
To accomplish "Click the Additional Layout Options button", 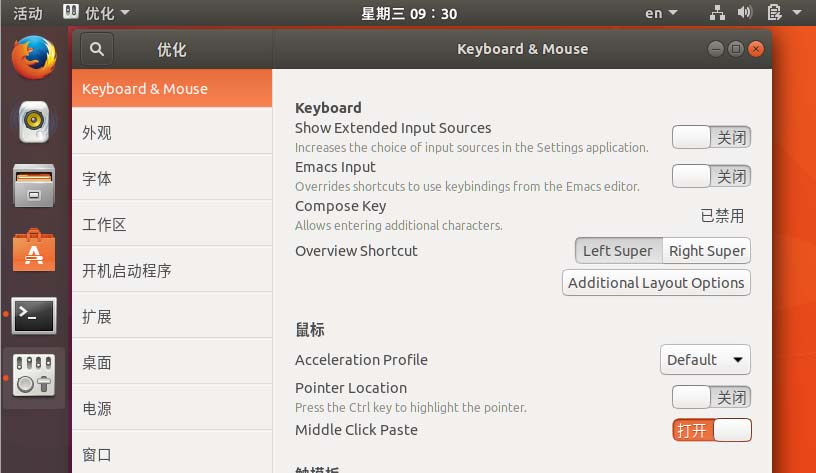I will tap(656, 283).
